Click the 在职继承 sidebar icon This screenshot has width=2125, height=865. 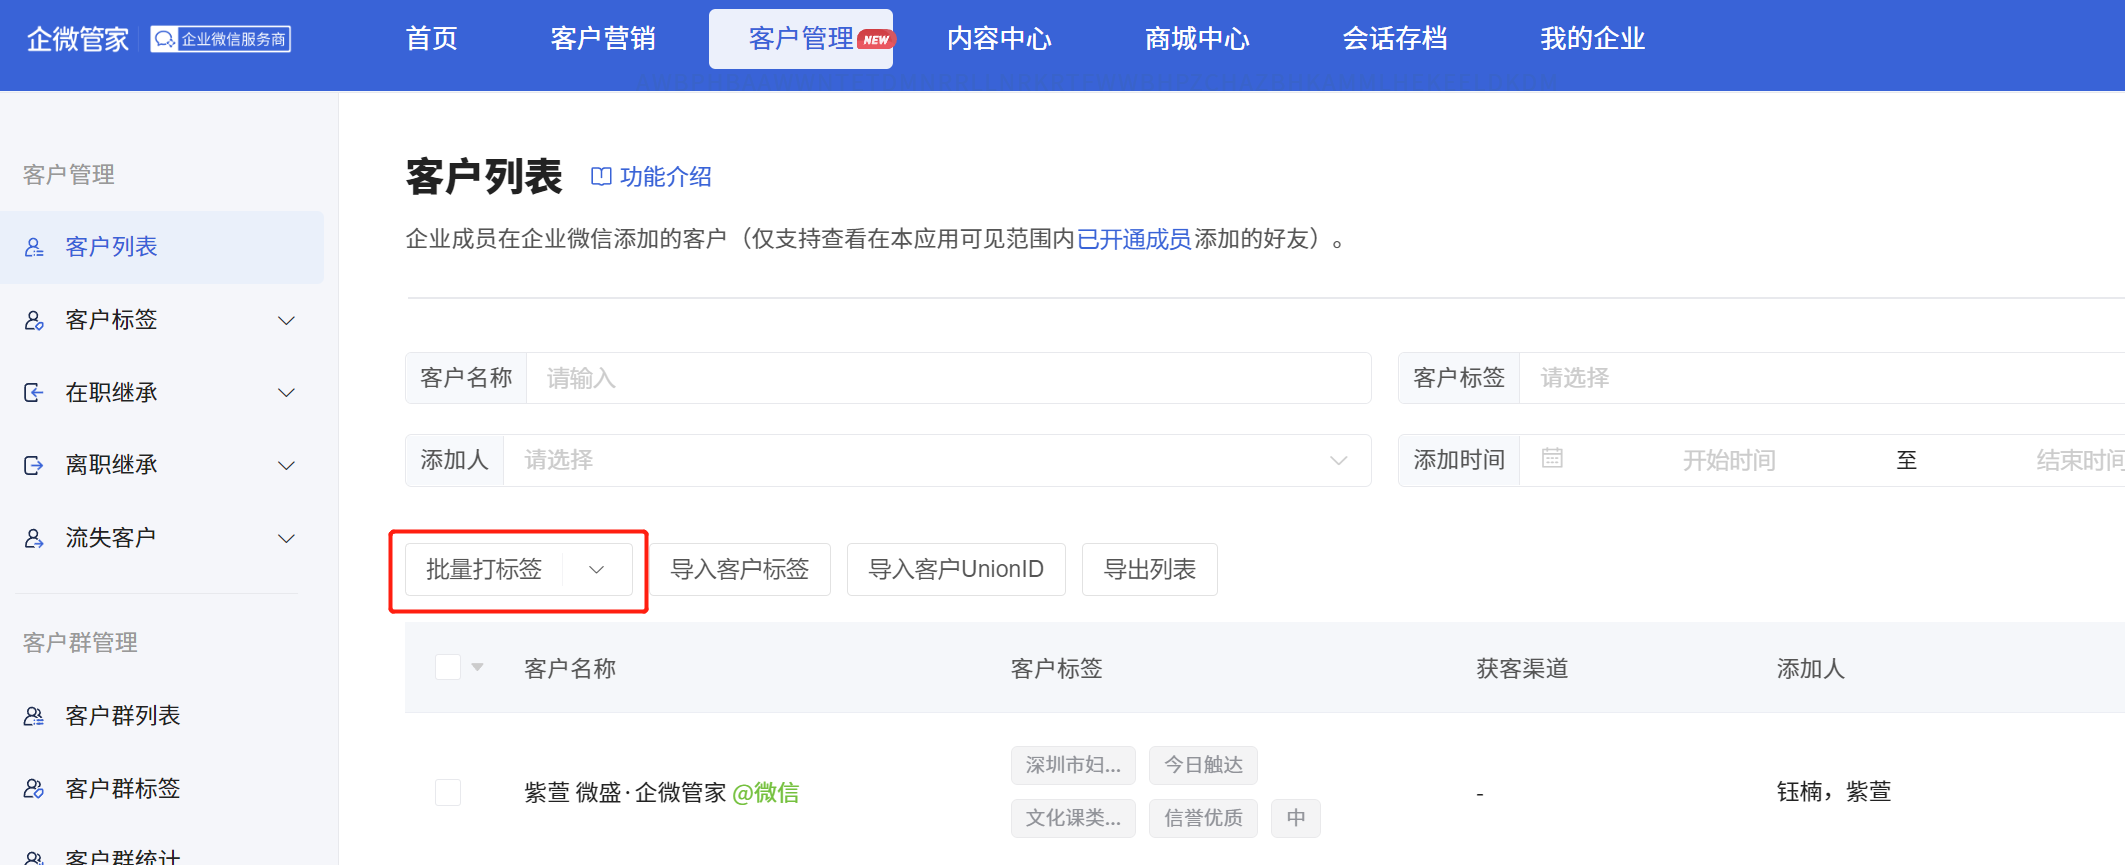34,392
